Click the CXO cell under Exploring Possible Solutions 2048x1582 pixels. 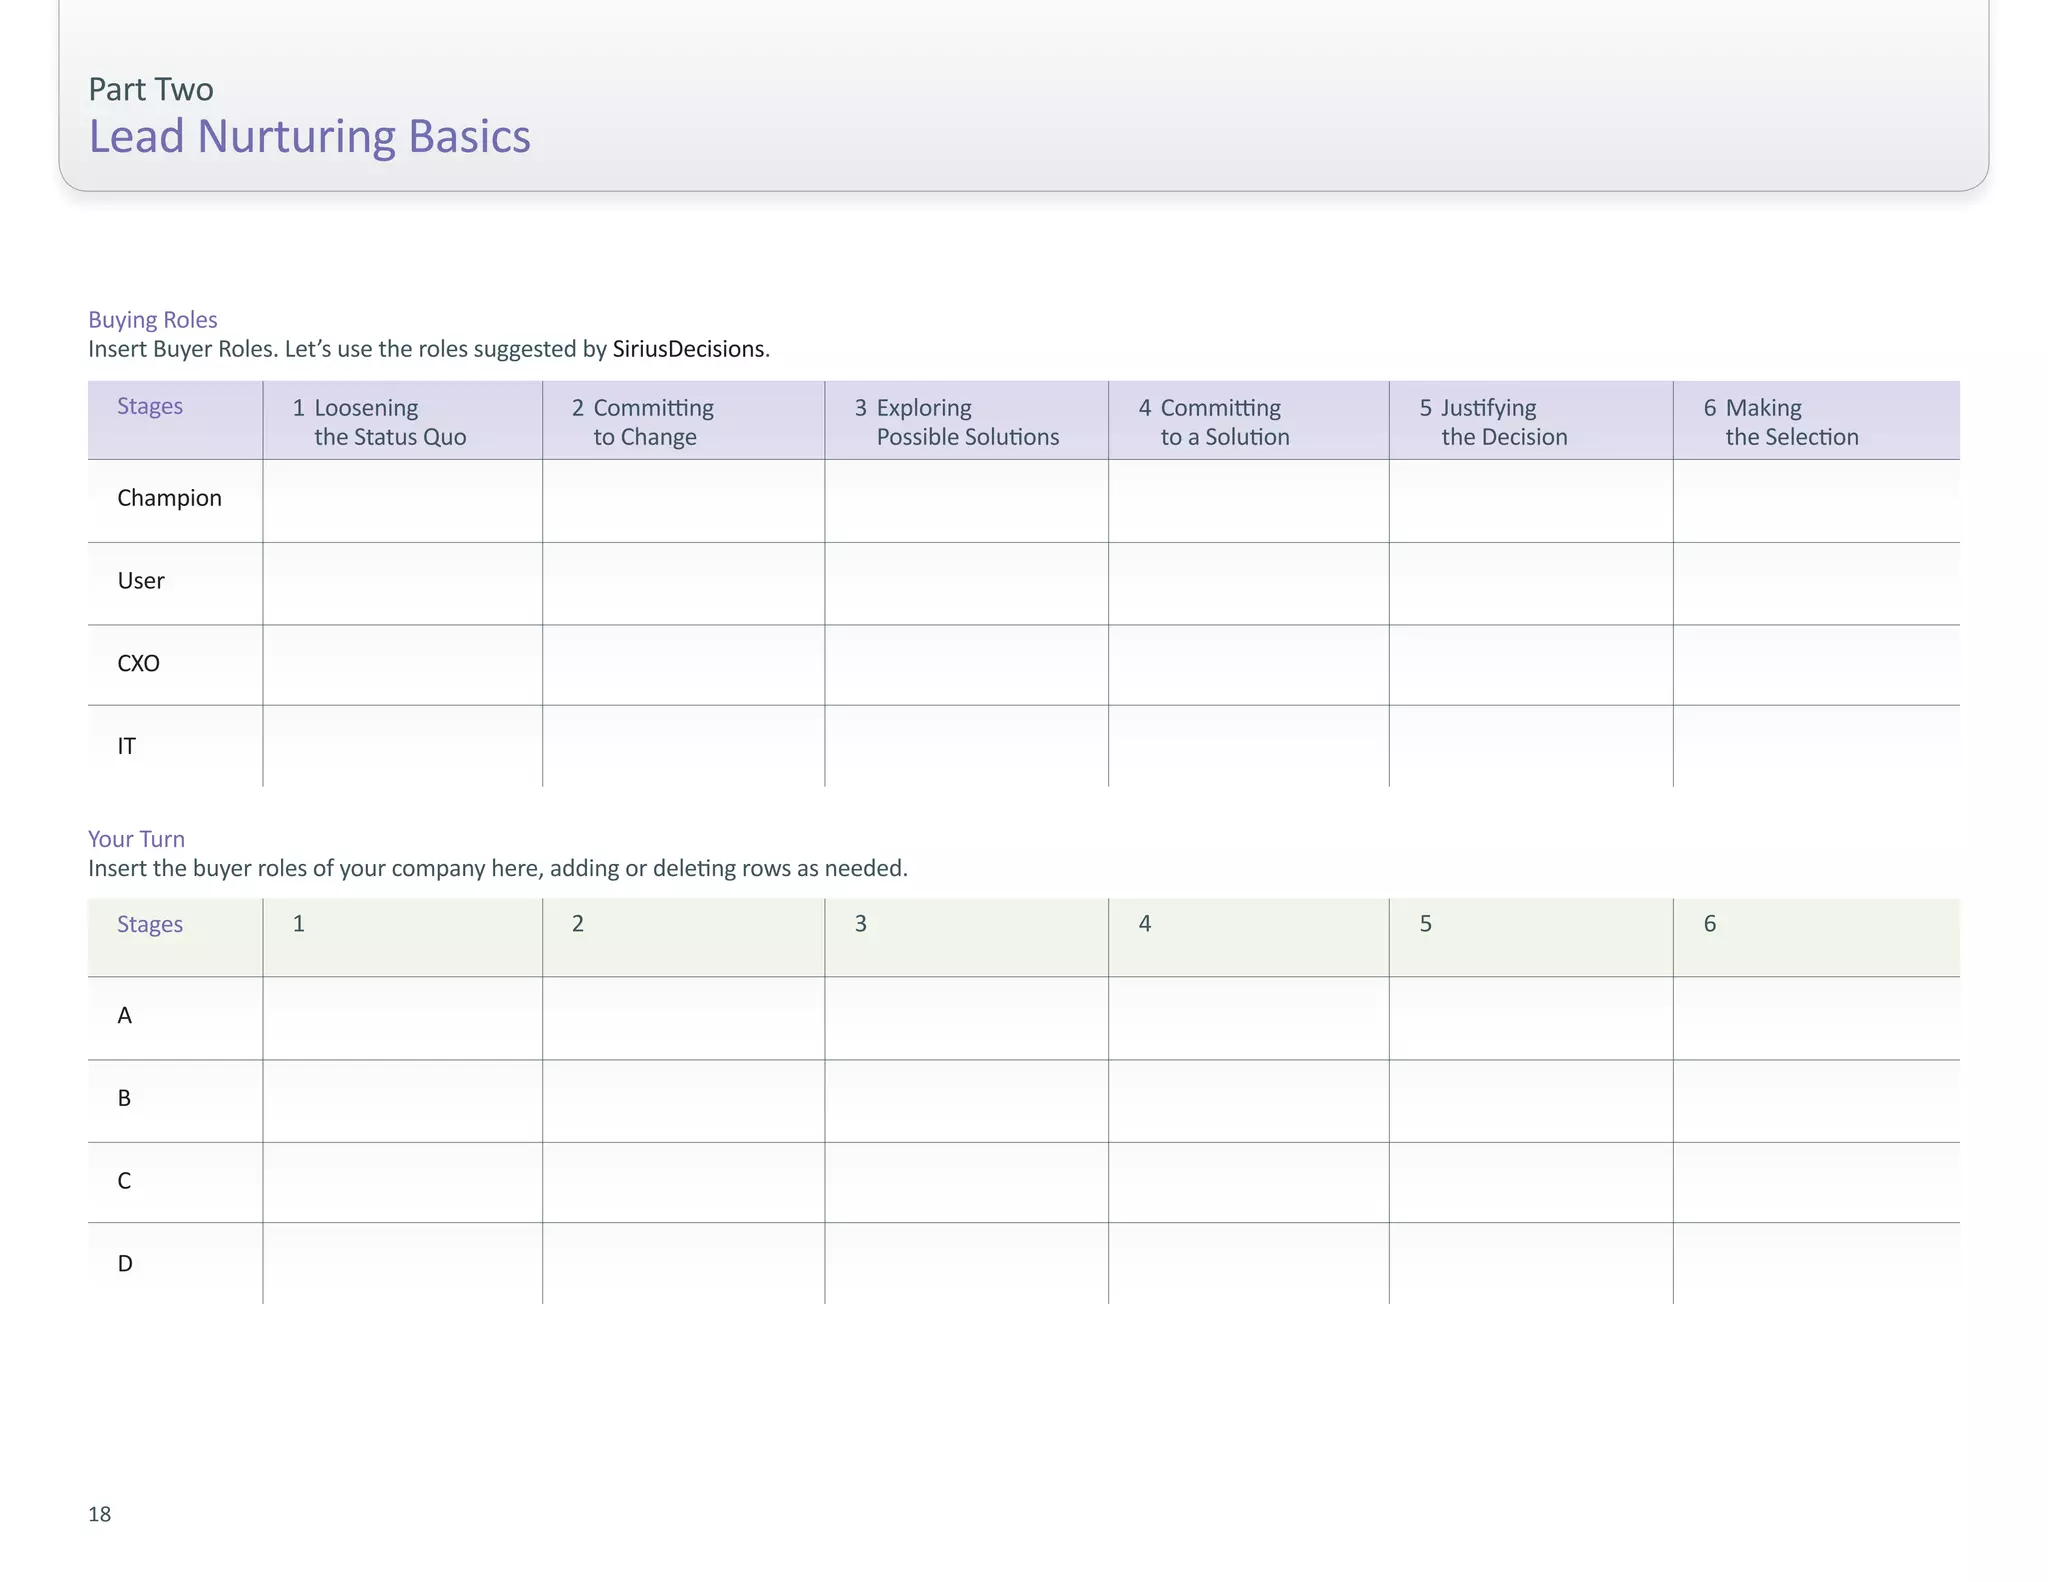point(967,665)
